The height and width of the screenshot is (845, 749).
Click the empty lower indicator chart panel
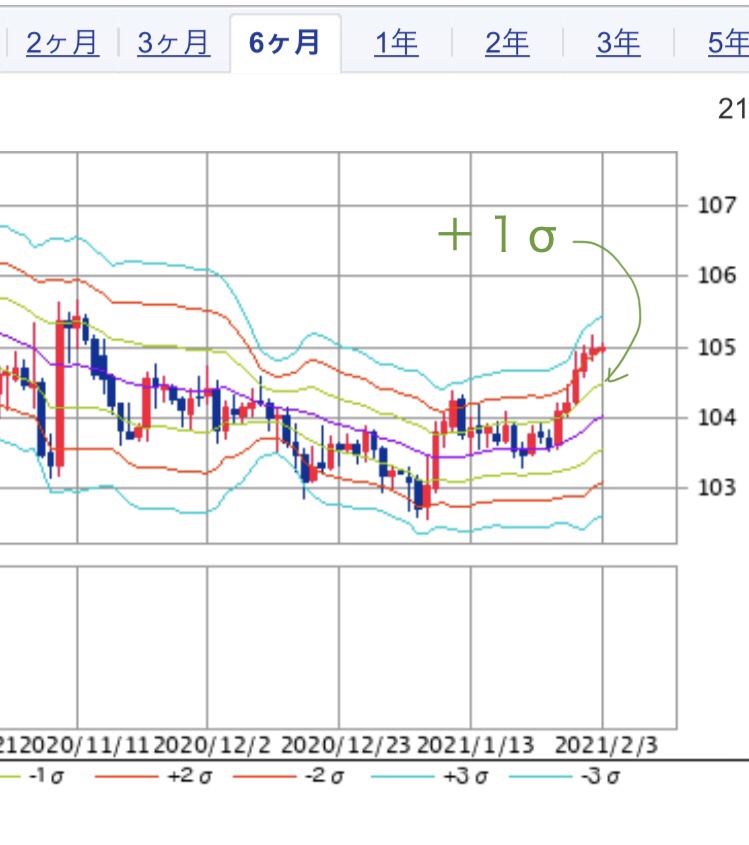(x=338, y=647)
